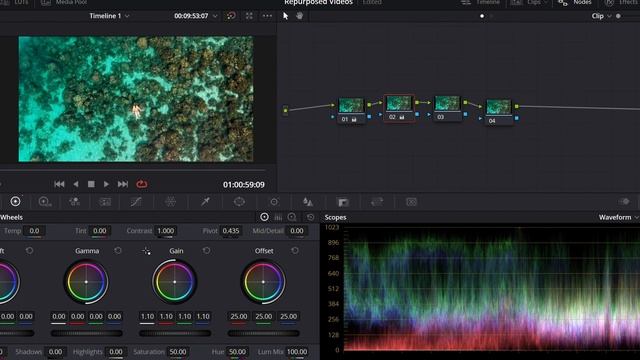
Task: Open the Curves palette
Action: [136, 202]
